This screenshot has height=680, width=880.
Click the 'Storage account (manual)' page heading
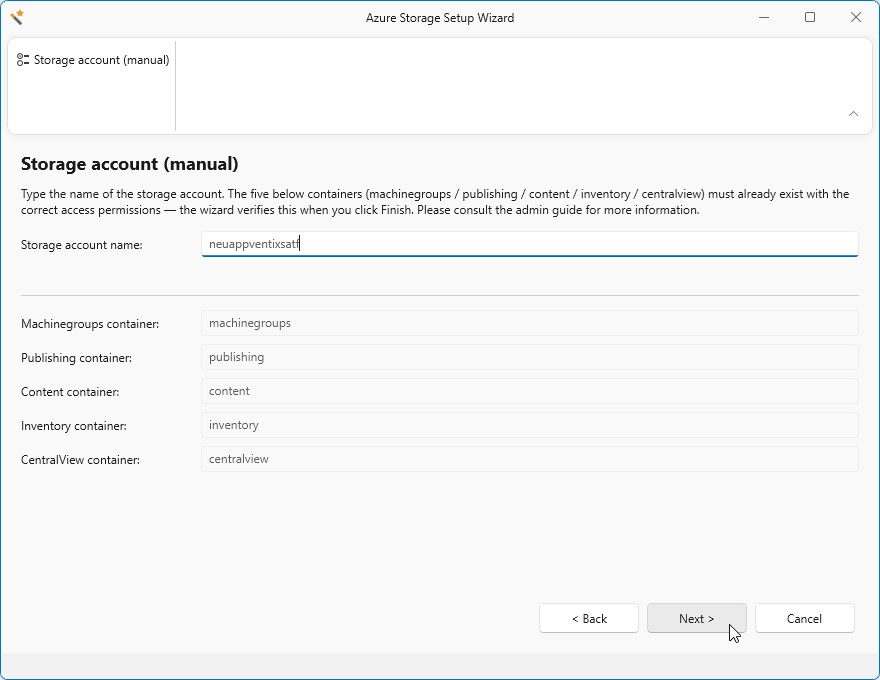[x=130, y=164]
